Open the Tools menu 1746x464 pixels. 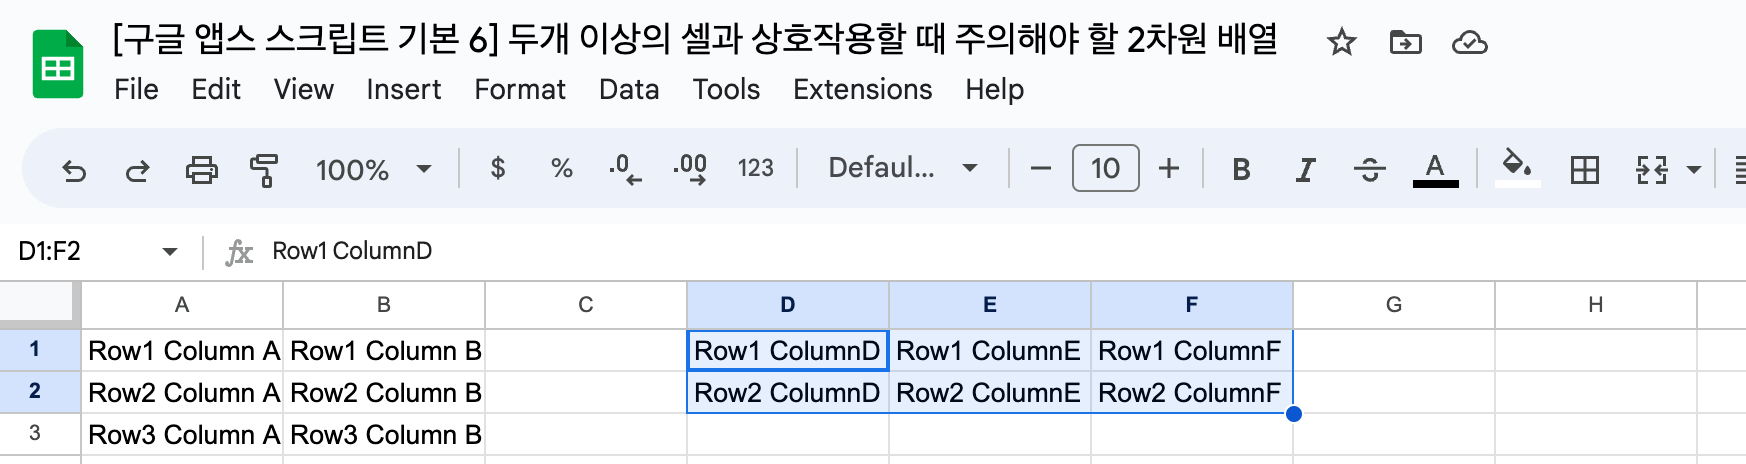726,89
